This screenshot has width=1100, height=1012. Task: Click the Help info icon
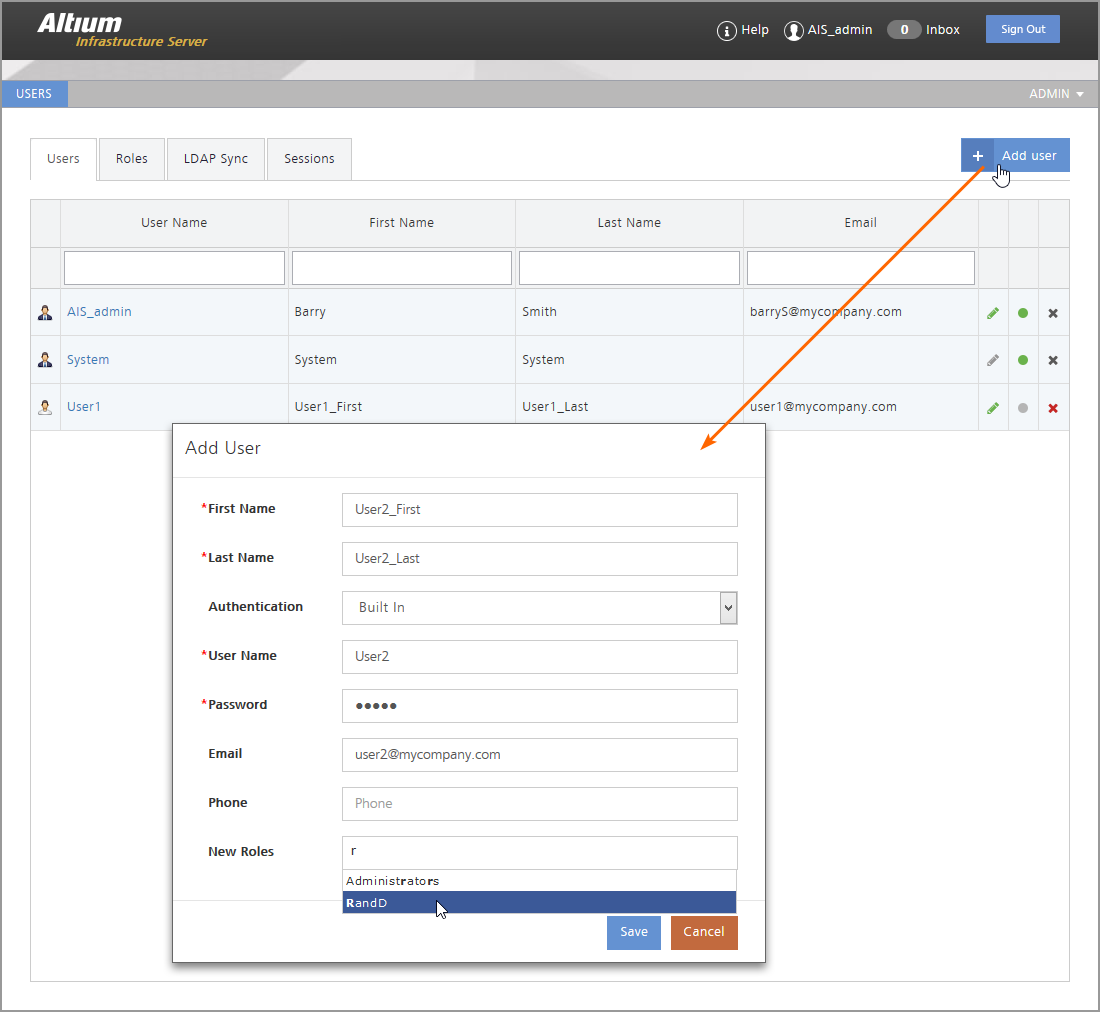pyautogui.click(x=727, y=31)
